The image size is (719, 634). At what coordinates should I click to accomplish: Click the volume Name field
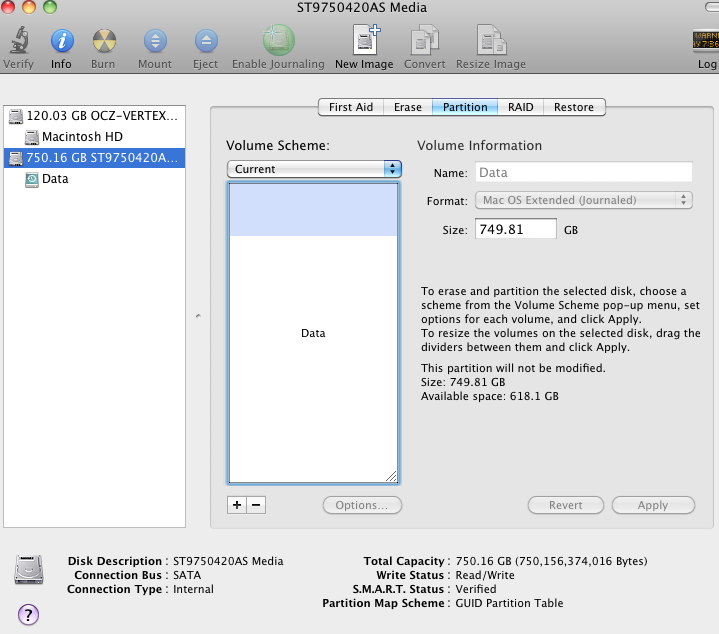pyautogui.click(x=584, y=173)
